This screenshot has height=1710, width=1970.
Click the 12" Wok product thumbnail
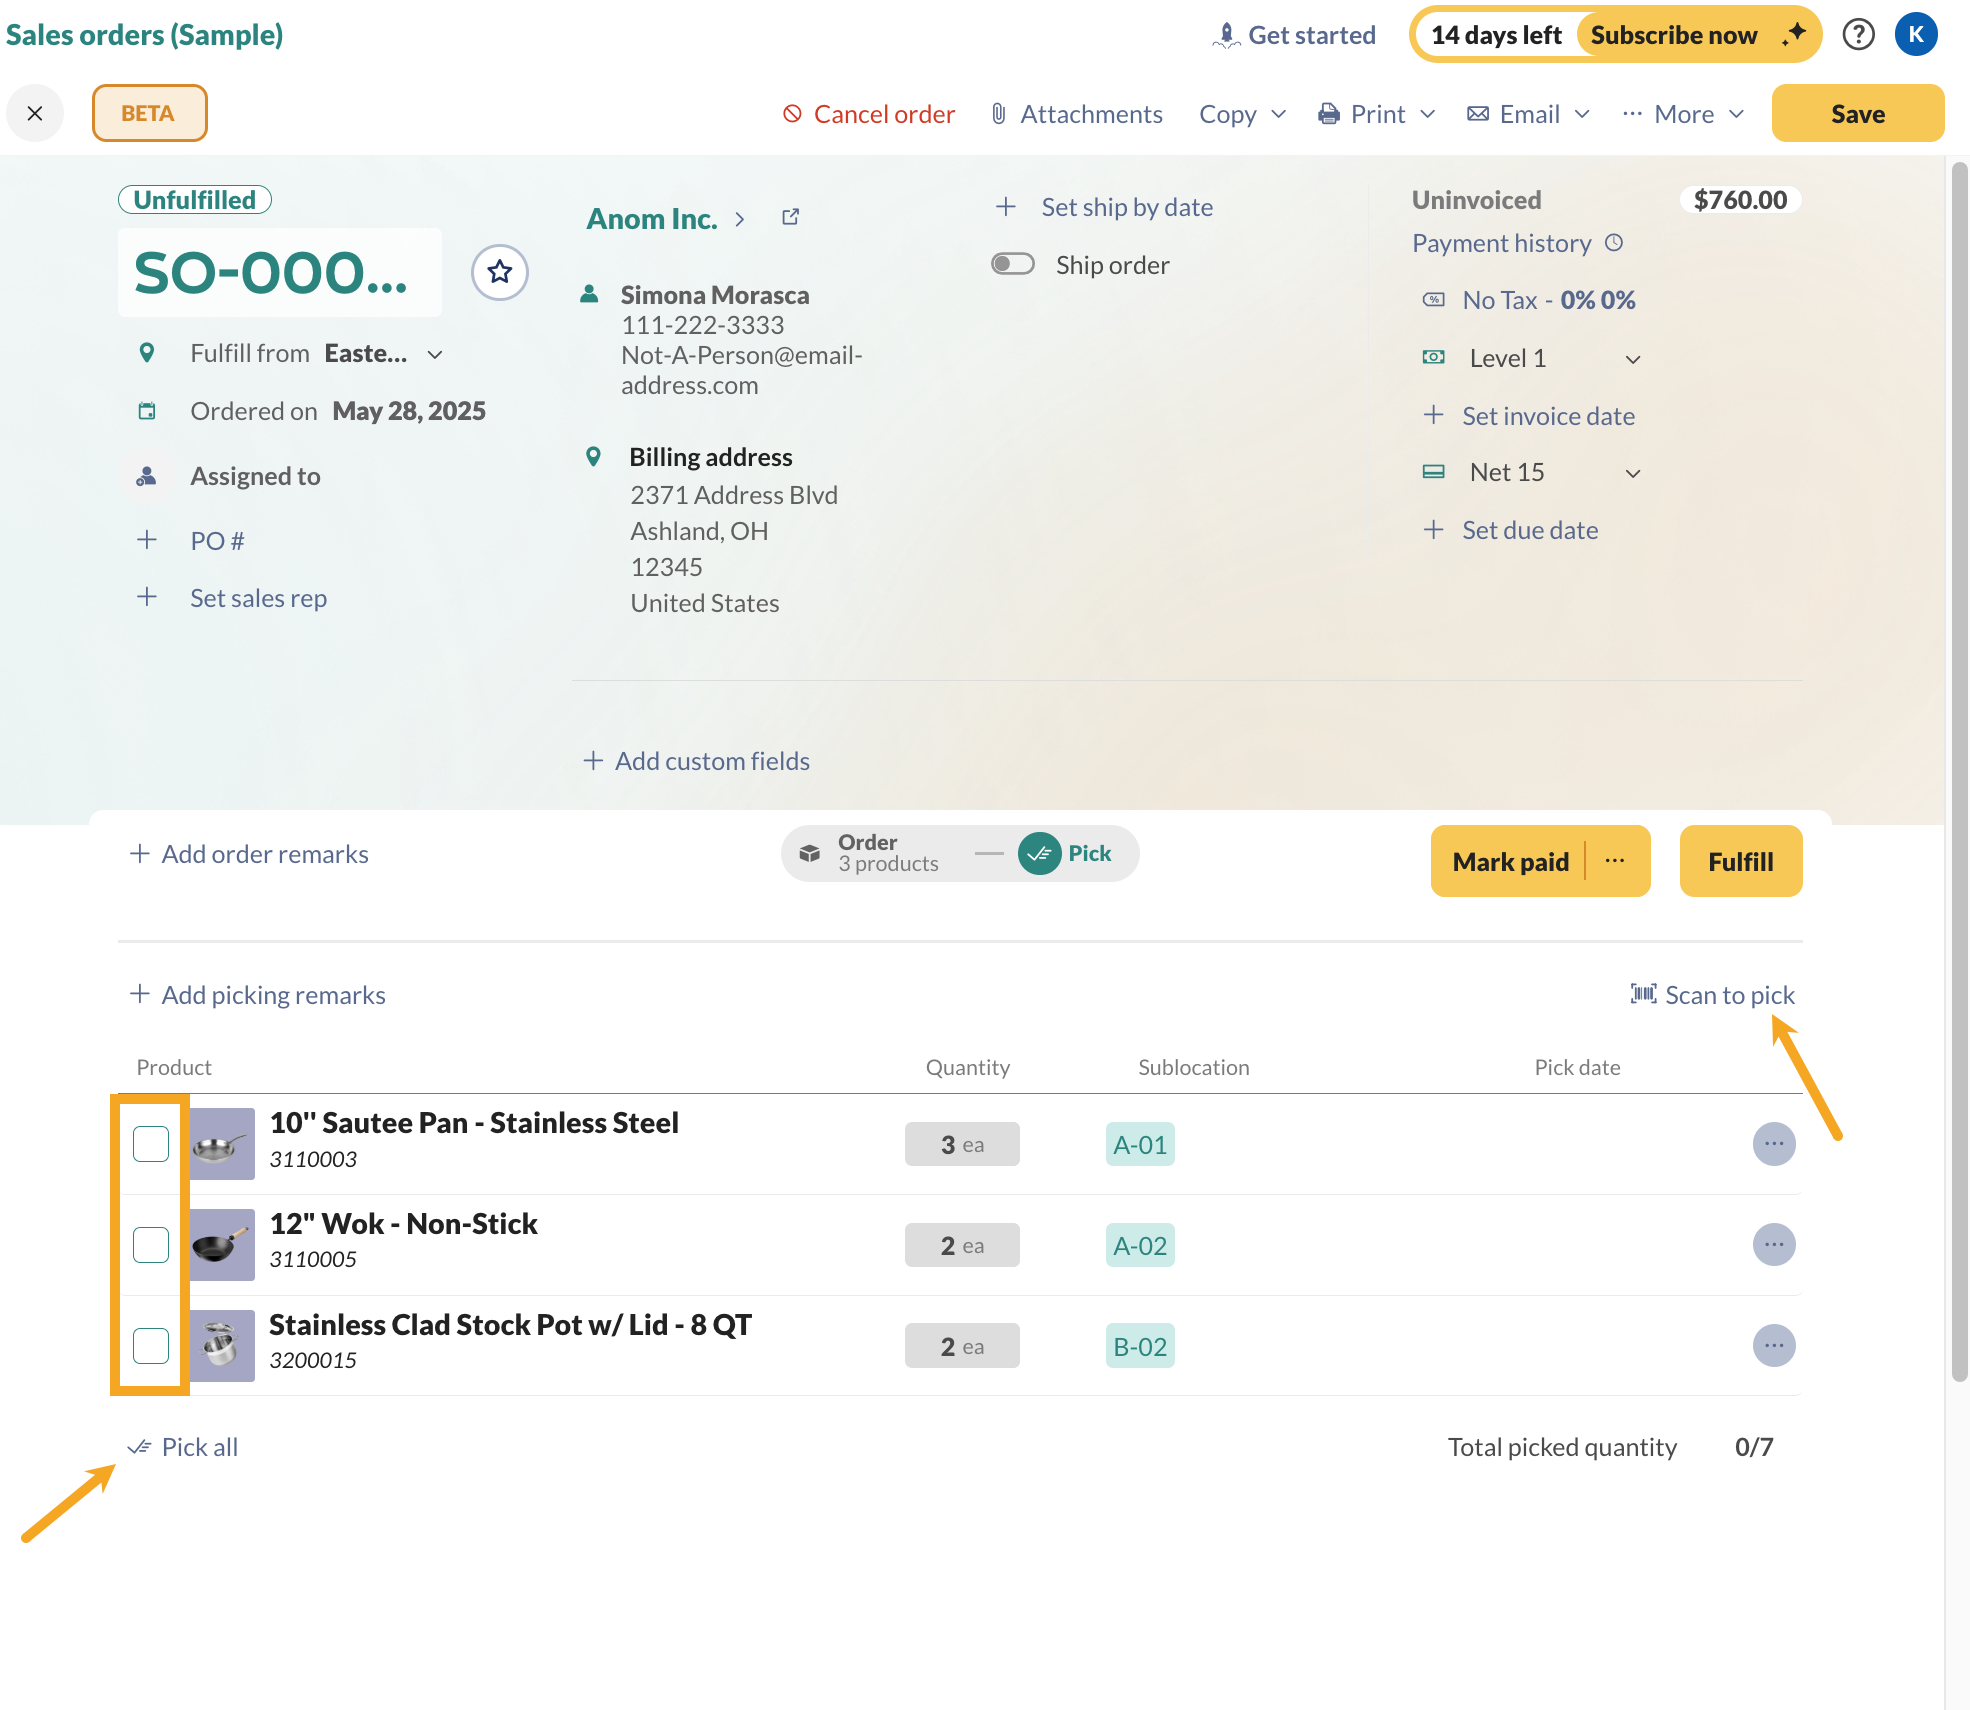[222, 1245]
